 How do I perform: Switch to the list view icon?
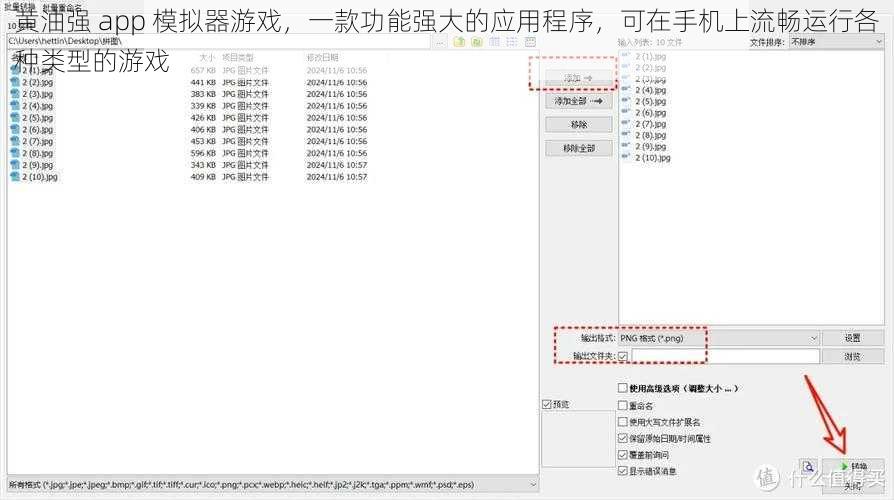pyautogui.click(x=512, y=42)
